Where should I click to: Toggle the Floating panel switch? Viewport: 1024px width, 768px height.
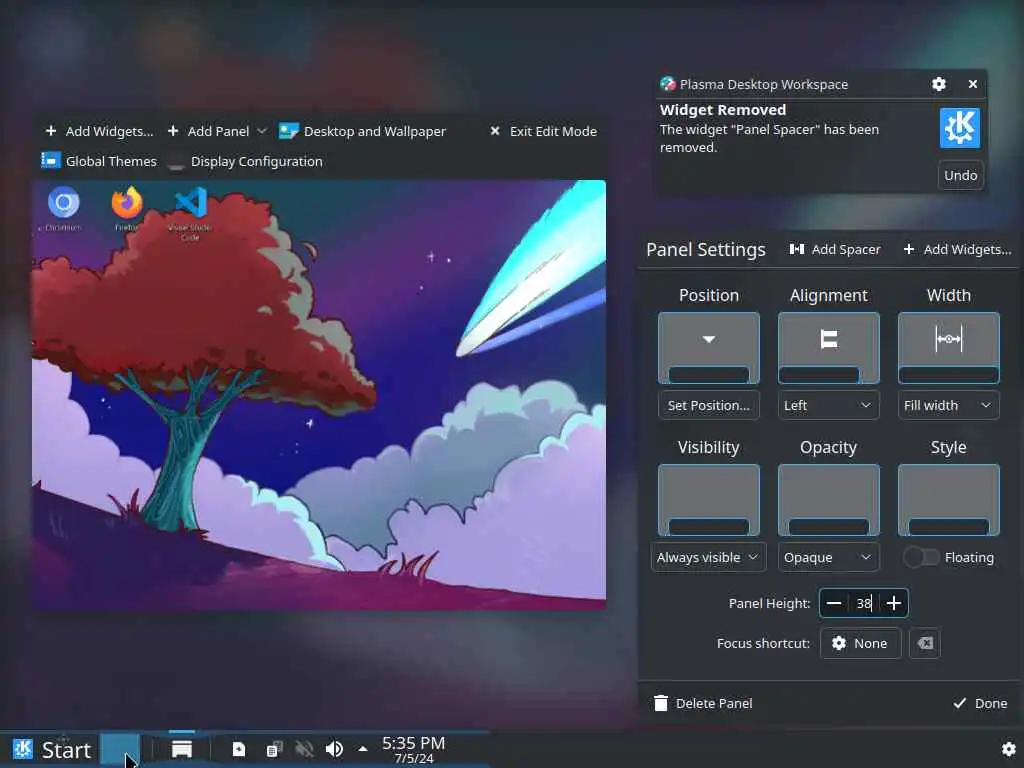(x=921, y=557)
